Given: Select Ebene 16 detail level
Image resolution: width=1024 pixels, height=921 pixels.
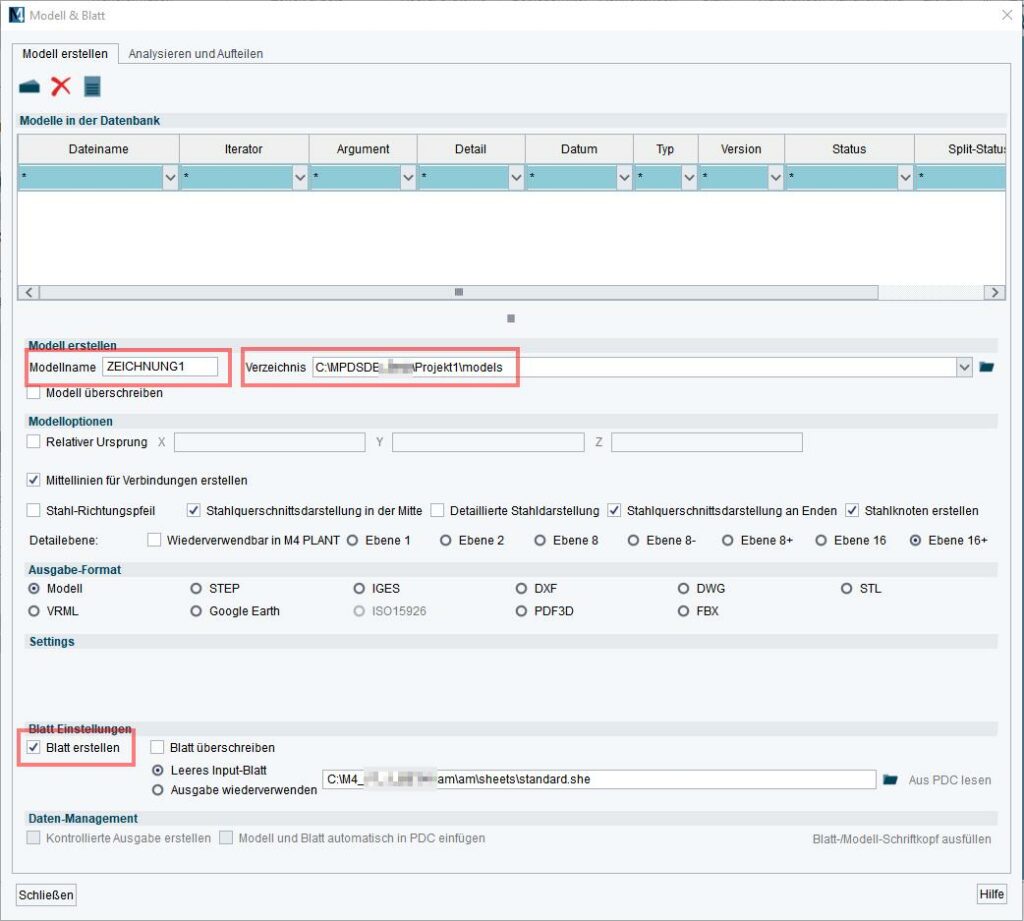Looking at the screenshot, I should [x=822, y=540].
